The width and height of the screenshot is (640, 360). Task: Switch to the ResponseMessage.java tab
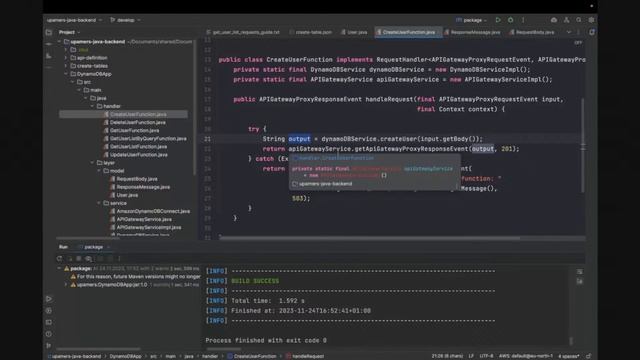[x=472, y=32]
